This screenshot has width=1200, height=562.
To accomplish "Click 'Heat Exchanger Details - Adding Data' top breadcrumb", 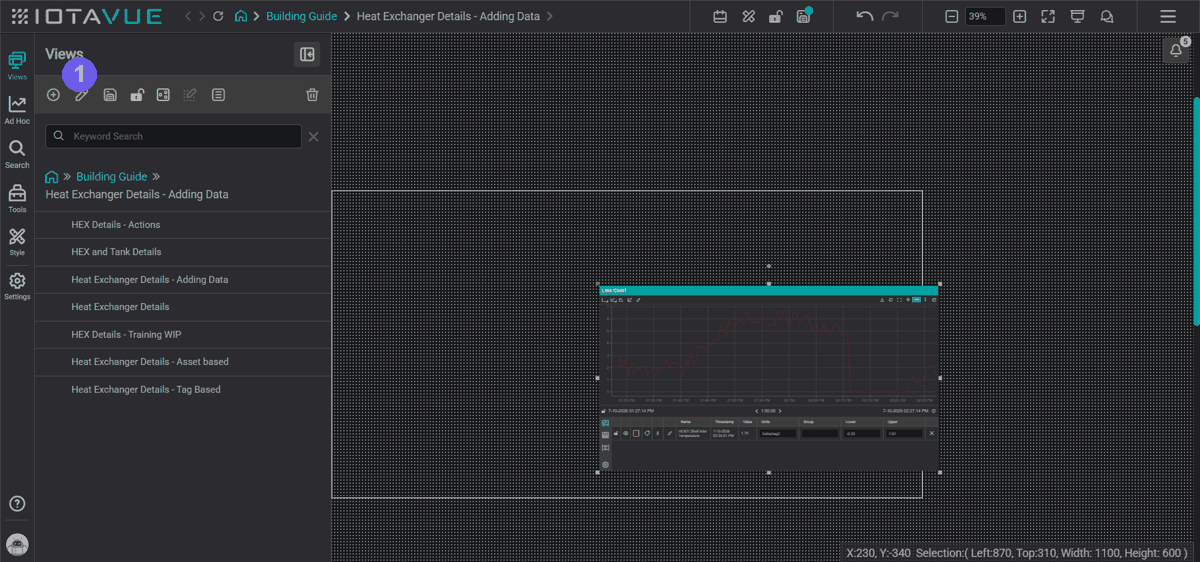I will tap(449, 17).
